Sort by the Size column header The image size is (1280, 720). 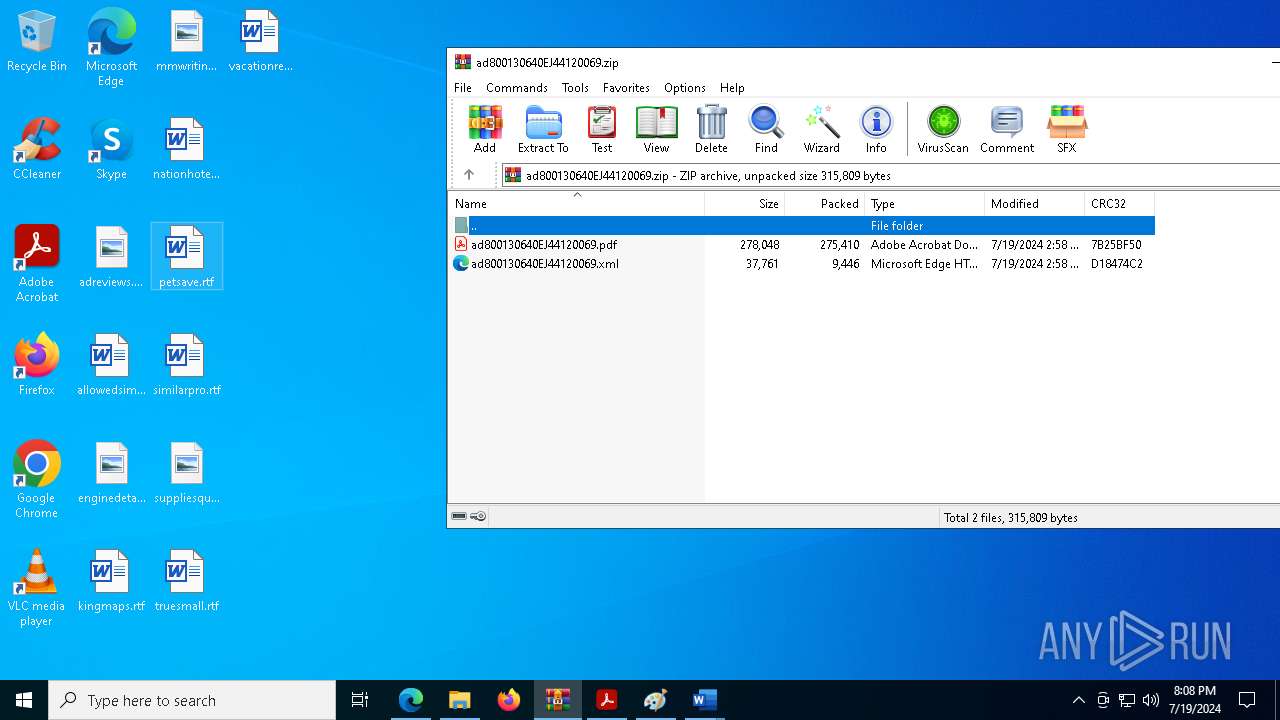pos(745,204)
